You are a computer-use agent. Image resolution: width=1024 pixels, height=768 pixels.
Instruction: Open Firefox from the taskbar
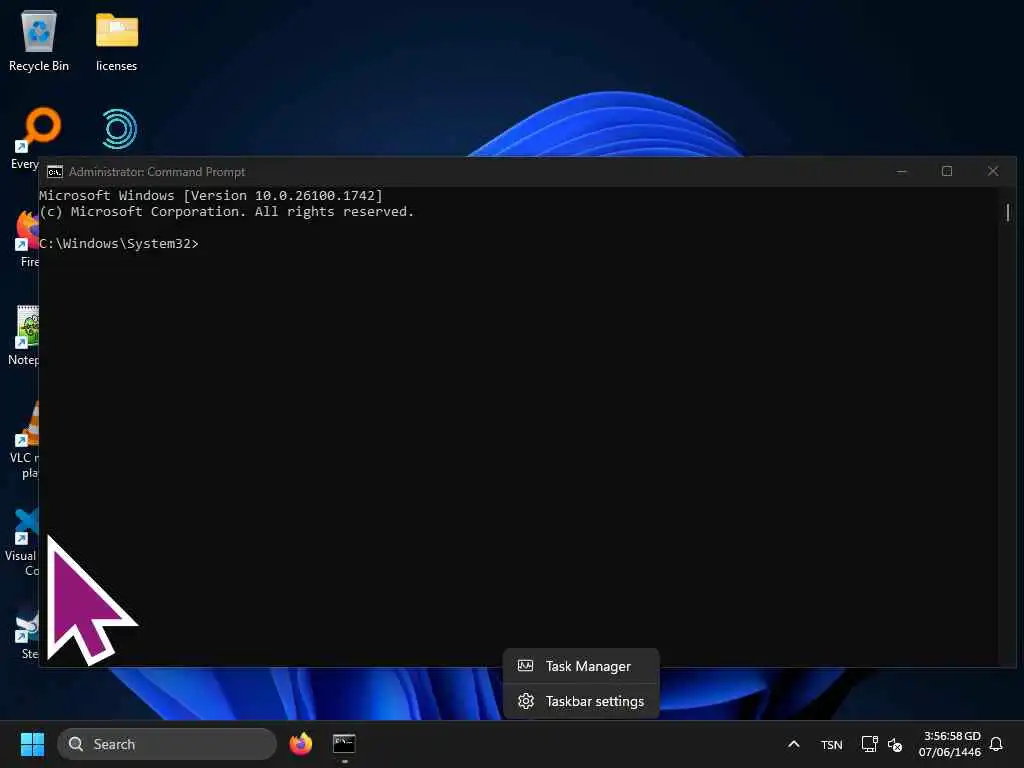point(301,744)
